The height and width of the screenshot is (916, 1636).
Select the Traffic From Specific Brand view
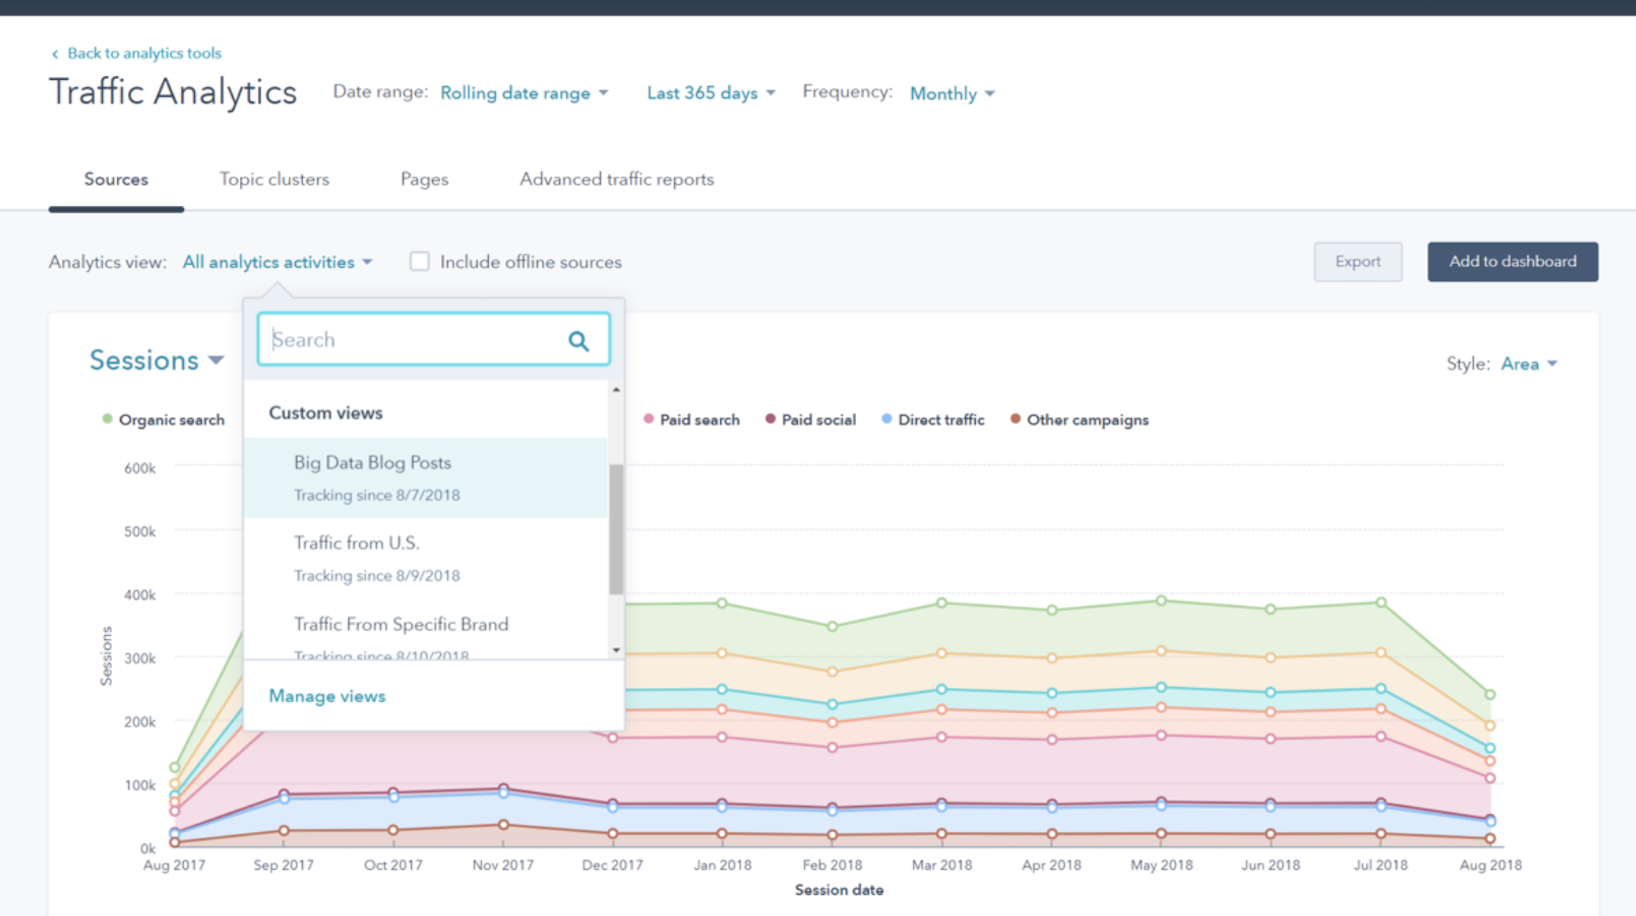tap(426, 630)
